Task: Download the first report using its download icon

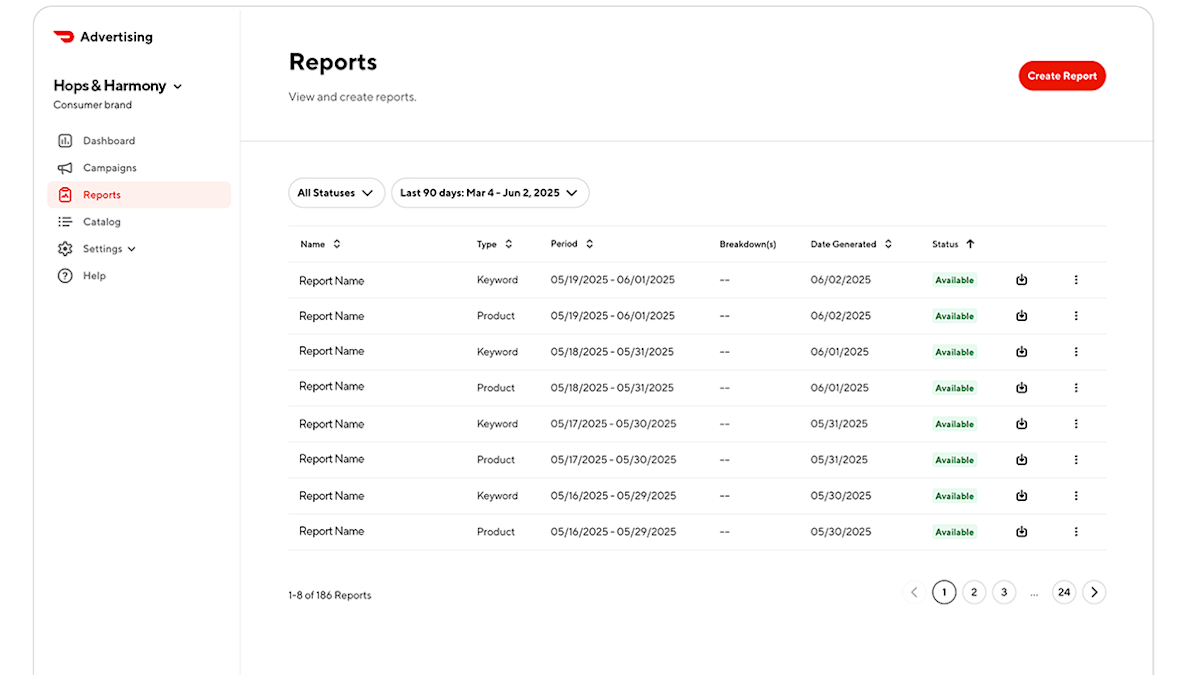Action: pos(1021,280)
